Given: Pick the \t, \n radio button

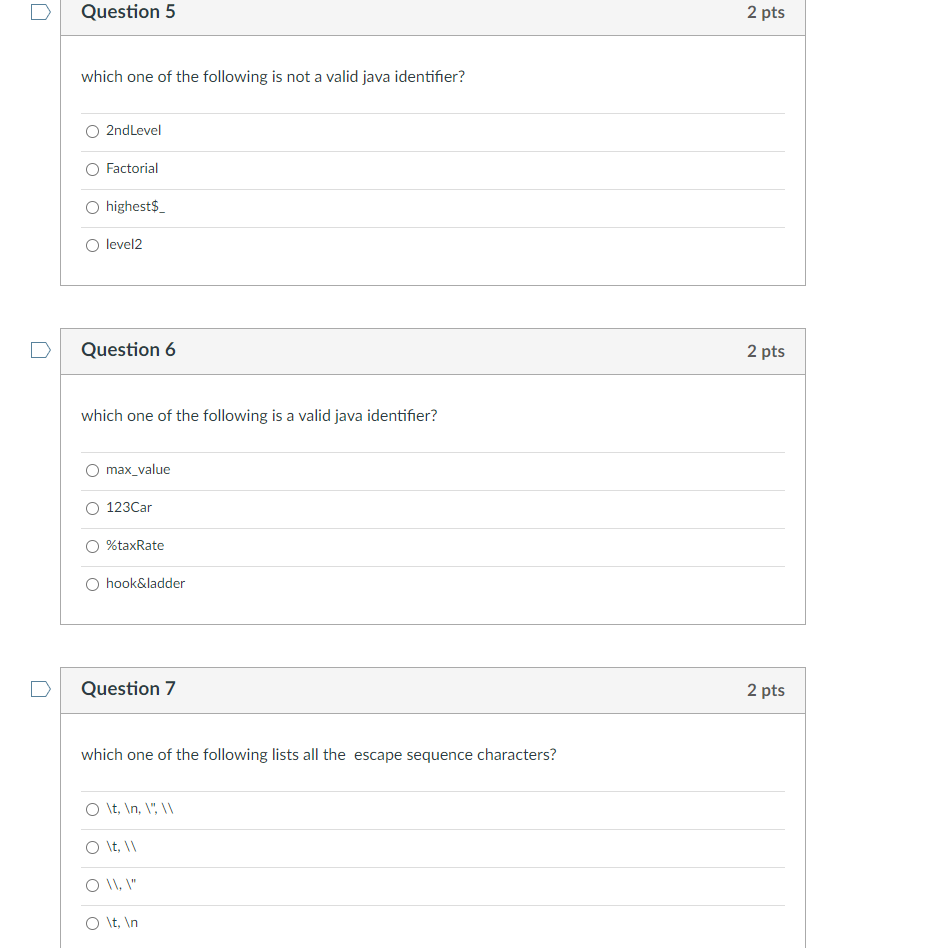Looking at the screenshot, I should tap(93, 923).
